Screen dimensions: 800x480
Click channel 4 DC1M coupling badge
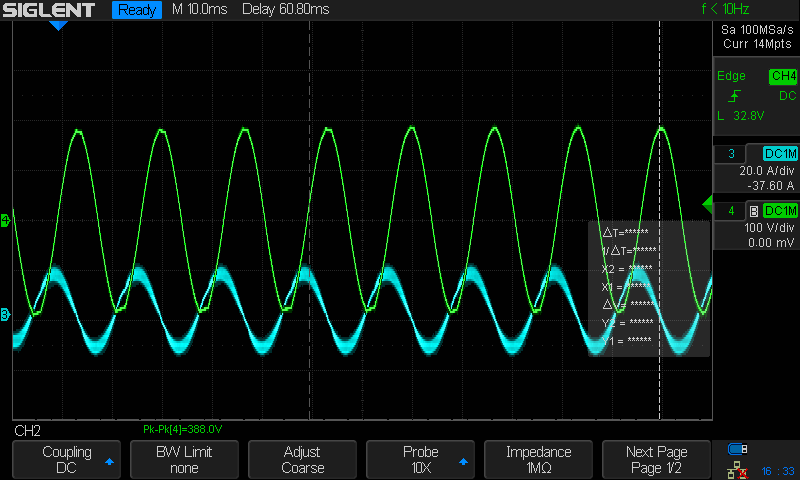tap(781, 211)
